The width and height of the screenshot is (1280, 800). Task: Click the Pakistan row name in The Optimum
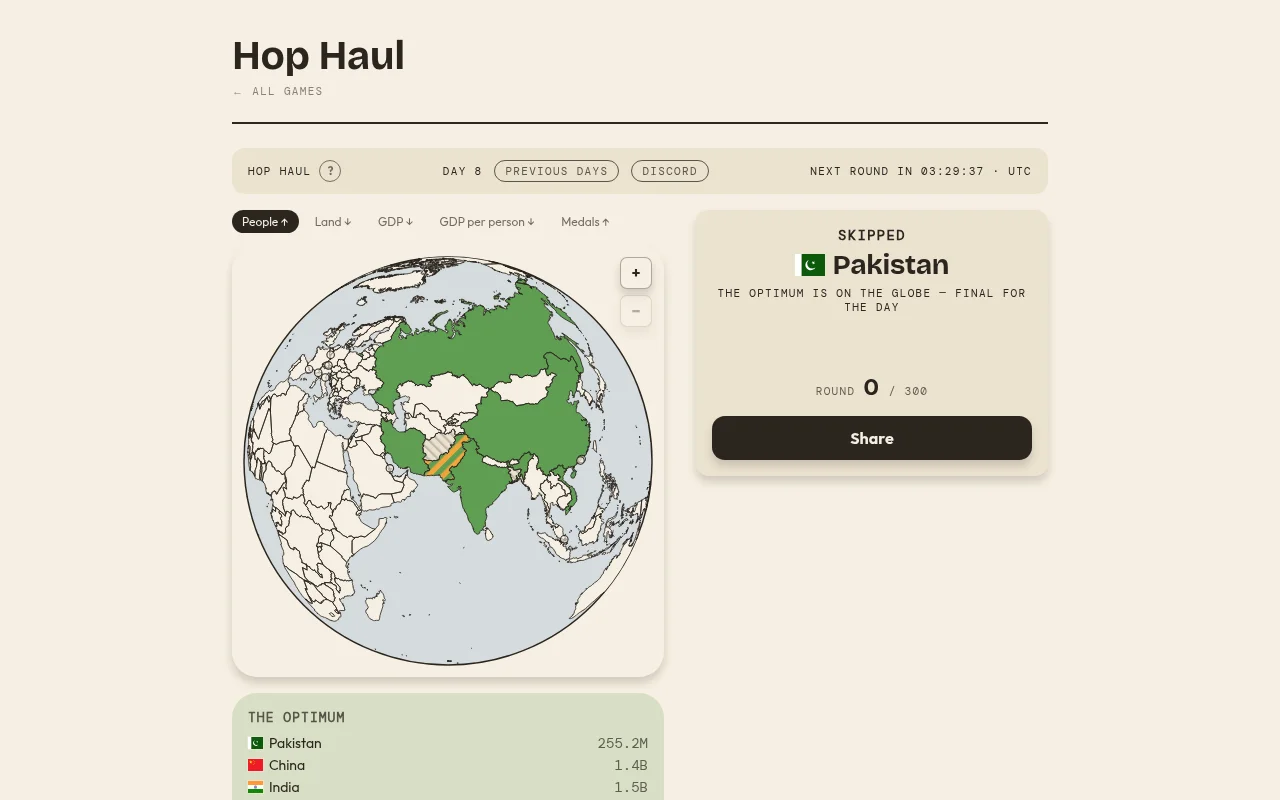295,743
